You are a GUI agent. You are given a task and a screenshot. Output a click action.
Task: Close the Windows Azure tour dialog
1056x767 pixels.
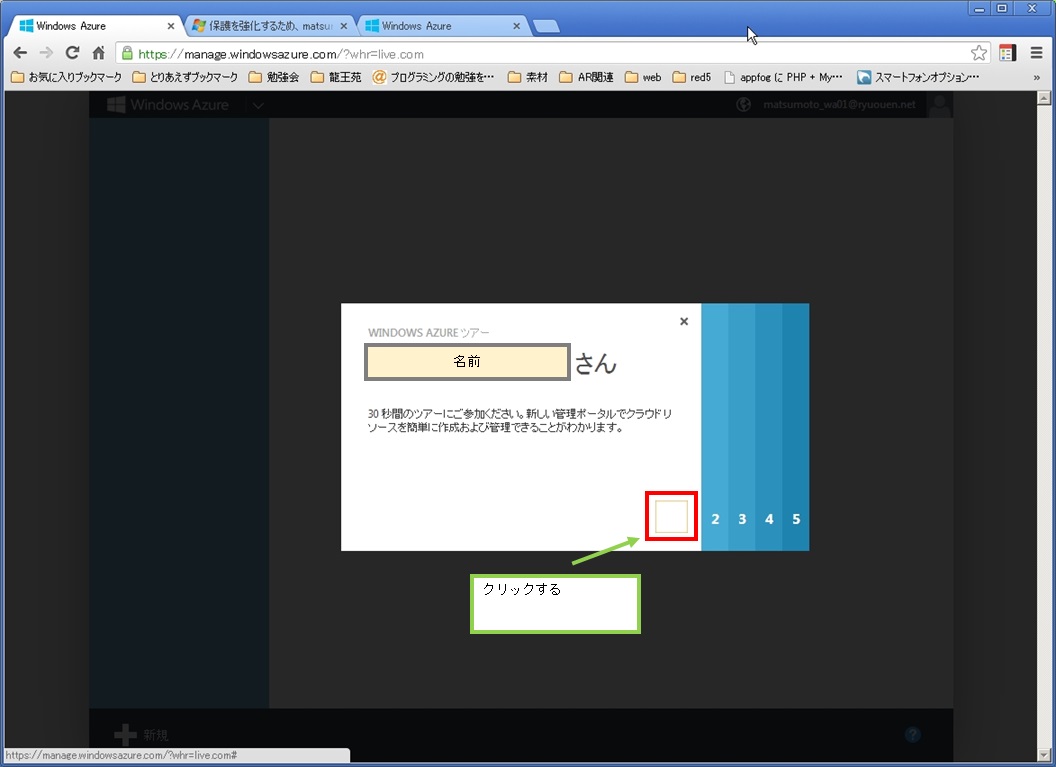684,321
